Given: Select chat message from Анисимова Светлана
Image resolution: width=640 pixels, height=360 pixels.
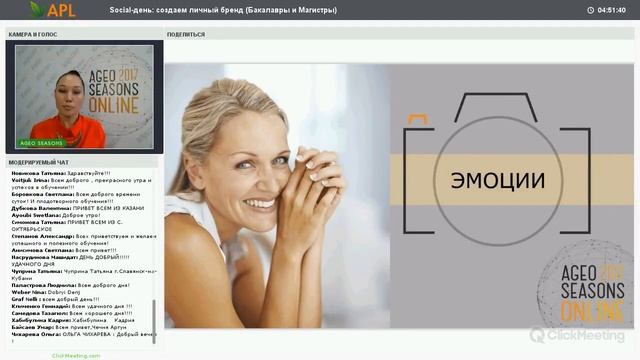Looking at the screenshot, I should [x=64, y=250].
